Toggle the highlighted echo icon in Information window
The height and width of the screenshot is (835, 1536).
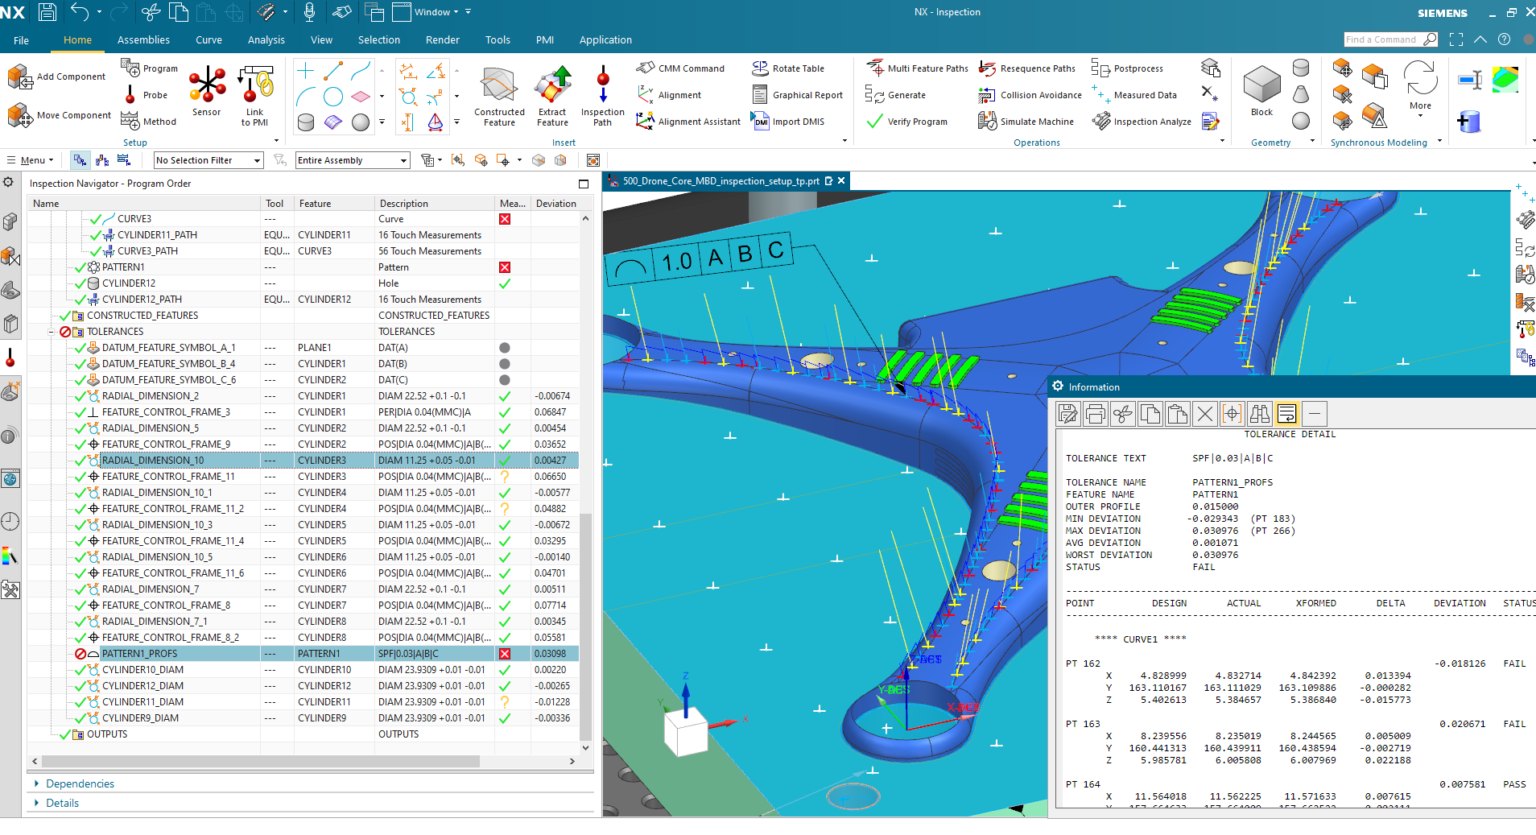pyautogui.click(x=1286, y=413)
